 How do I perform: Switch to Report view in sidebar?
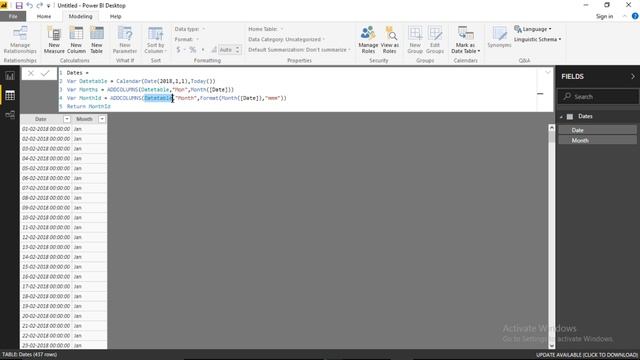pos(10,76)
